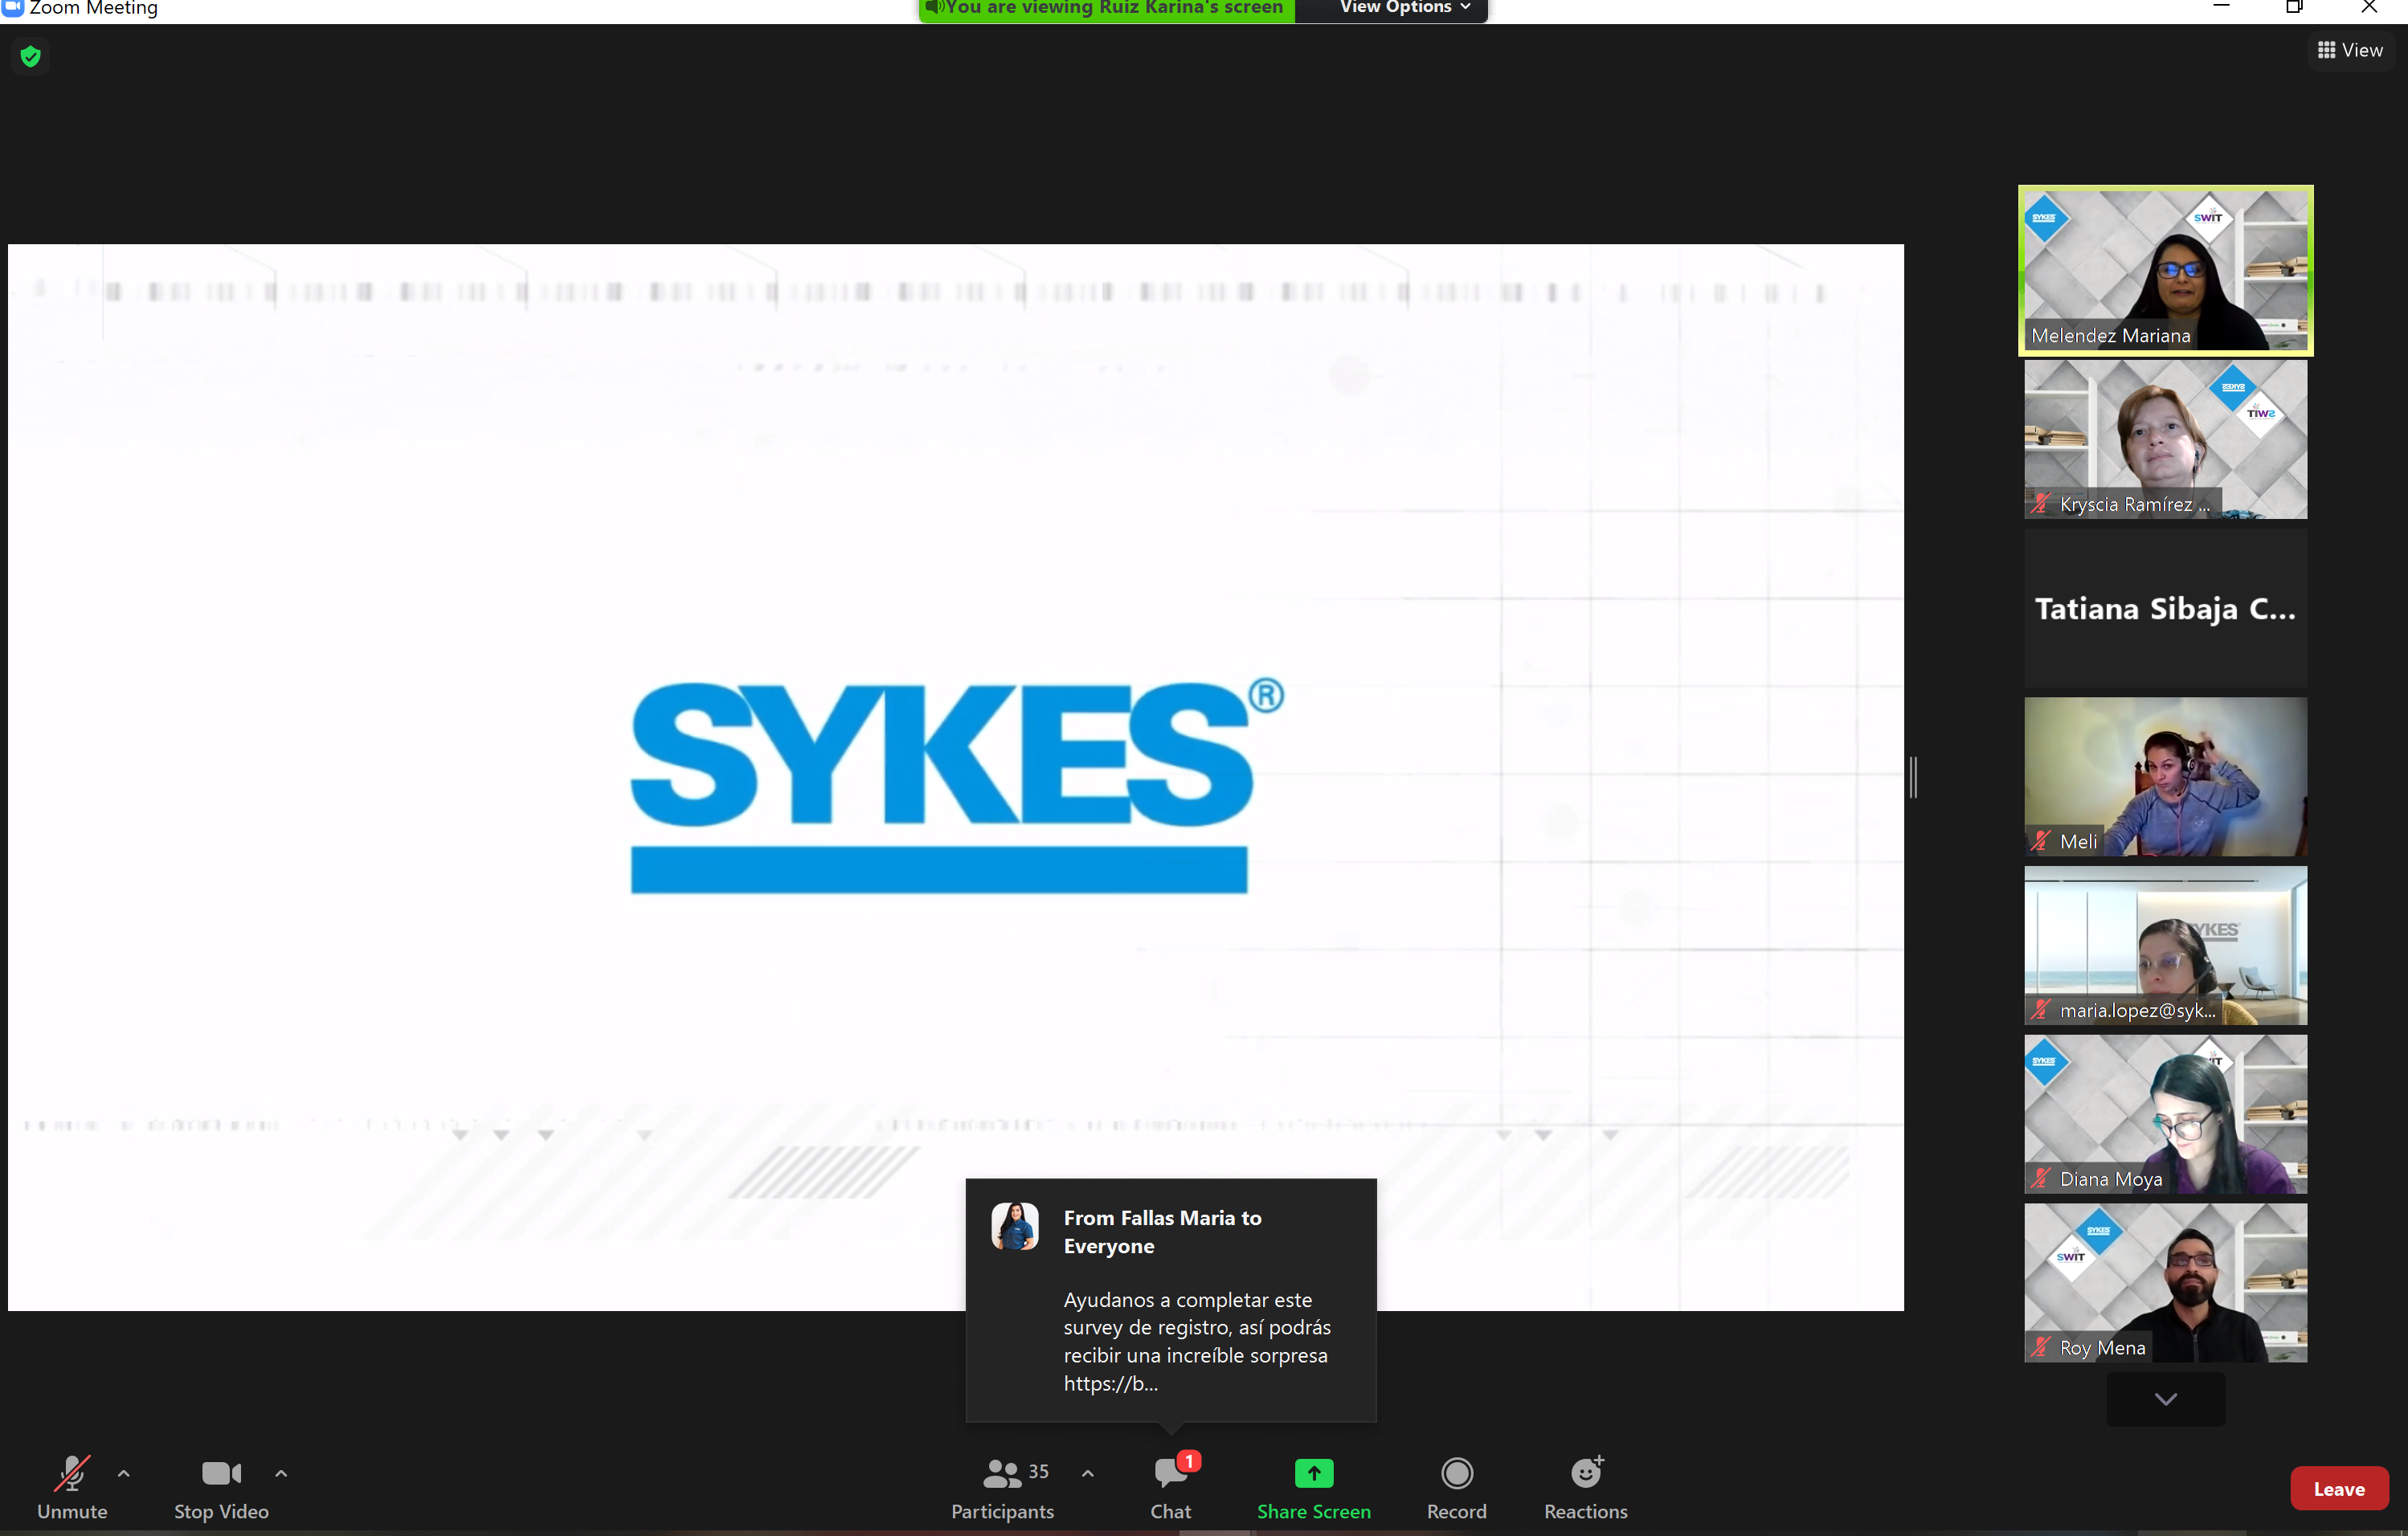Click the muted mic icon on Diana Moya
2408x1536 pixels.
(x=2040, y=1178)
